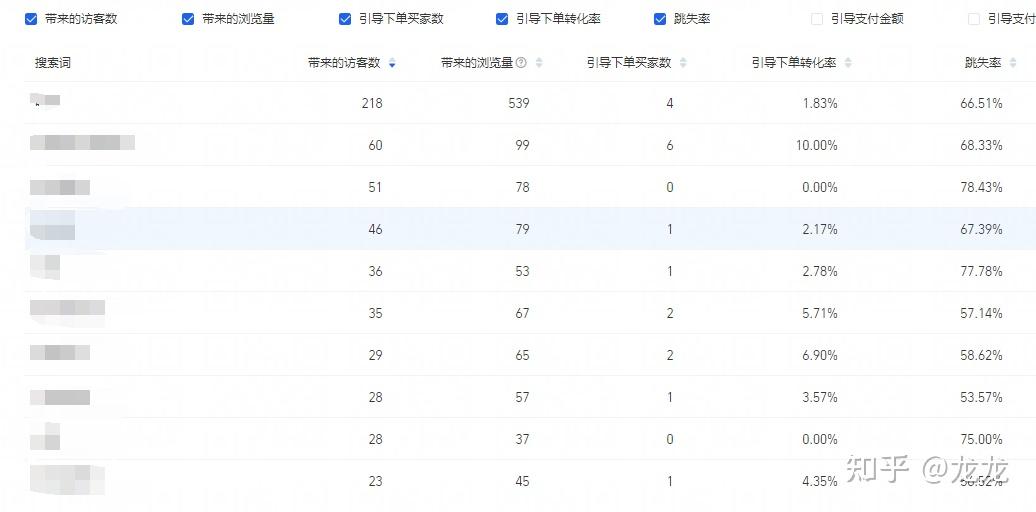Select the page views cell 539
Viewport: 1036px width, 512px height.
(x=519, y=103)
